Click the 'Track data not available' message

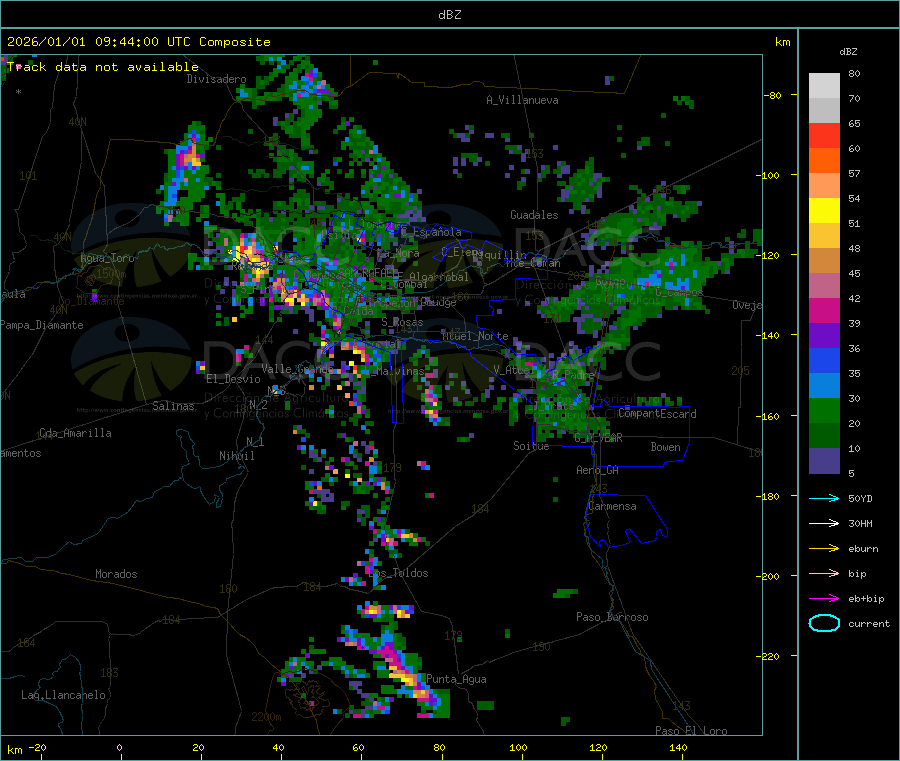103,67
